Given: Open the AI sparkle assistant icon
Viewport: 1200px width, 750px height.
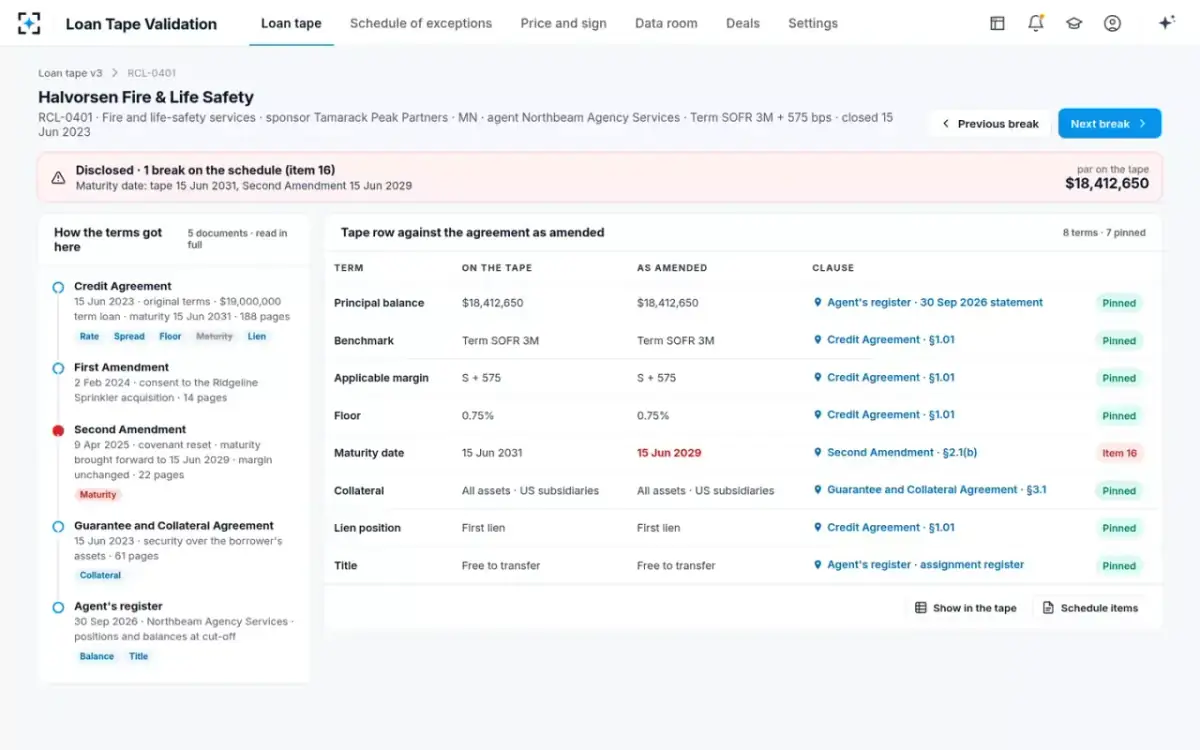Looking at the screenshot, I should click(1166, 23).
